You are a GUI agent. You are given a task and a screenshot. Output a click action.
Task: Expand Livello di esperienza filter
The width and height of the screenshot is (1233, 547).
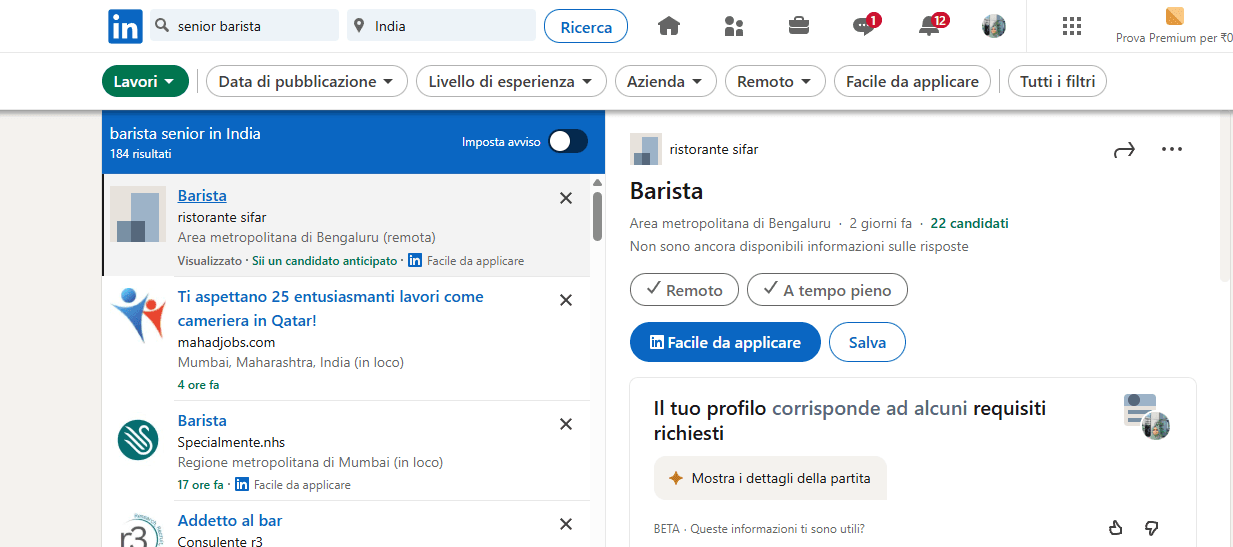coord(511,82)
